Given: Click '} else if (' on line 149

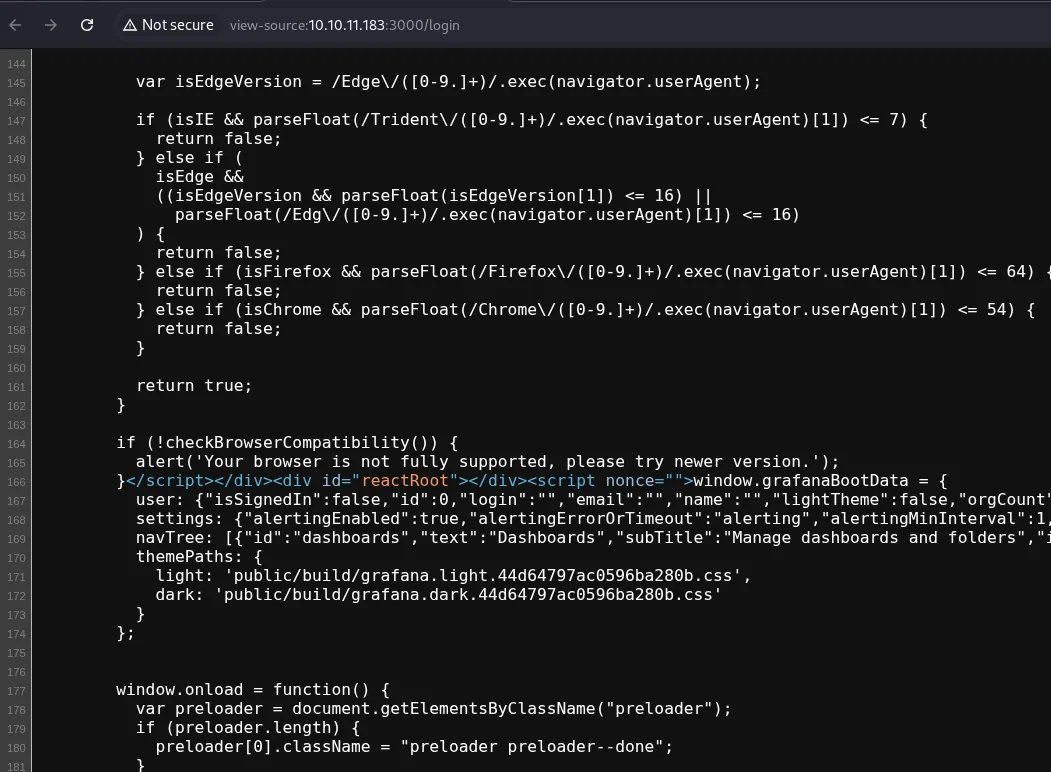Looking at the screenshot, I should pyautogui.click(x=189, y=158).
